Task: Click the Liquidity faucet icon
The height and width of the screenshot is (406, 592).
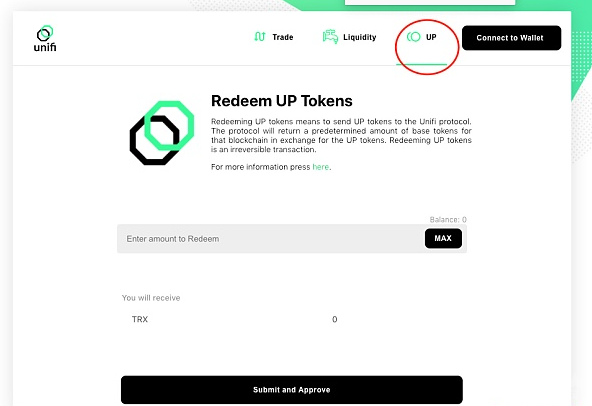Action: pyautogui.click(x=330, y=37)
